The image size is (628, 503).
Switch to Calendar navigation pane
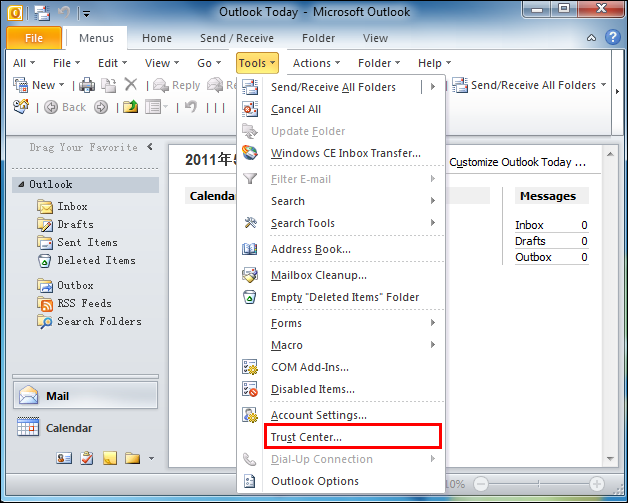click(85, 428)
